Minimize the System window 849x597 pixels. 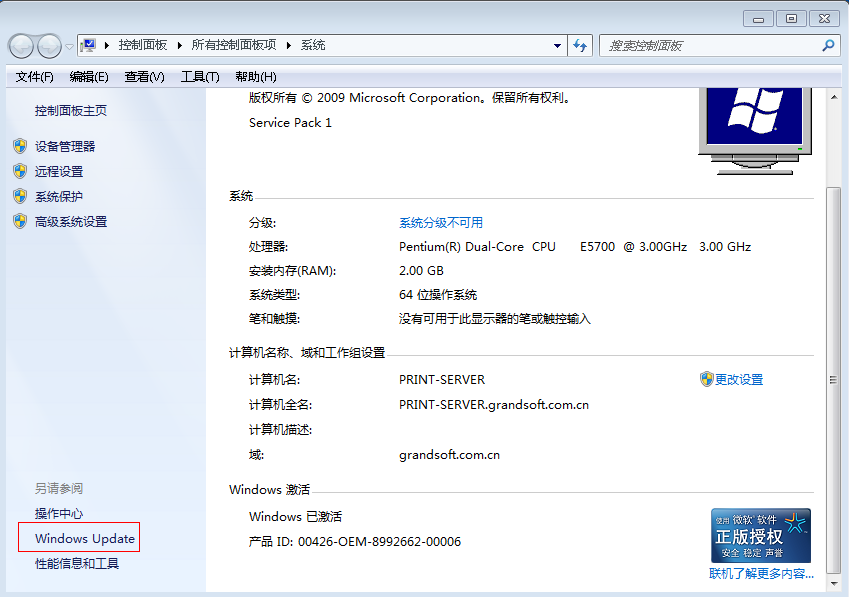tap(759, 19)
